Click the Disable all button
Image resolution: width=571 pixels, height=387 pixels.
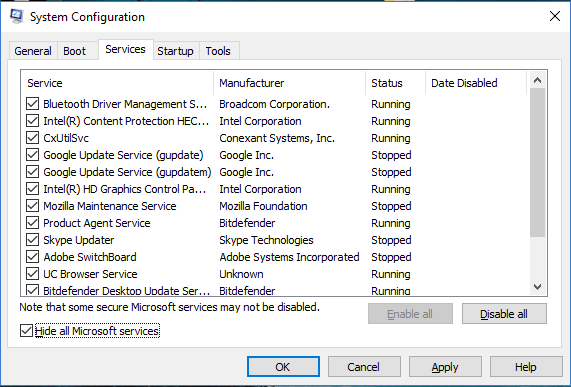(x=504, y=314)
